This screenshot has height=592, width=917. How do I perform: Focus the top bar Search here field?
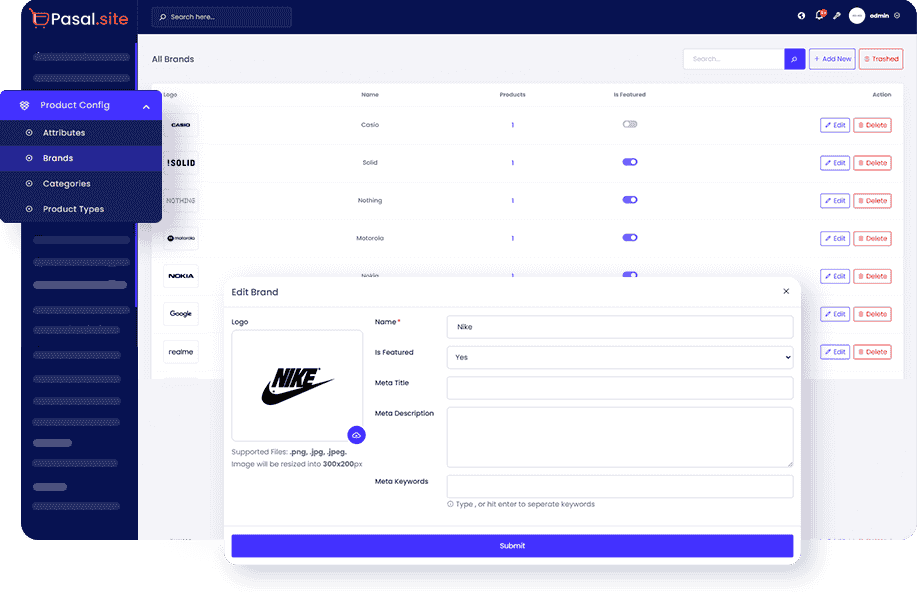click(222, 17)
